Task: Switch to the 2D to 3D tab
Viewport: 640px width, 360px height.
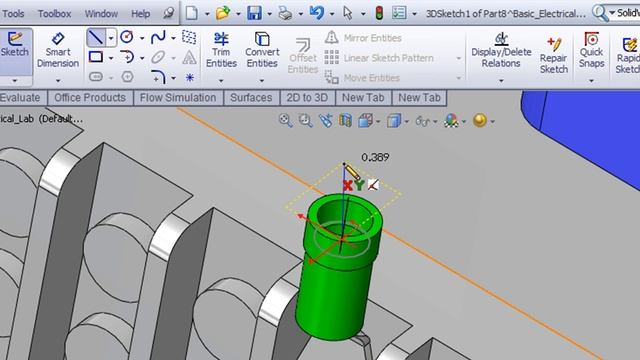Action: pyautogui.click(x=307, y=98)
